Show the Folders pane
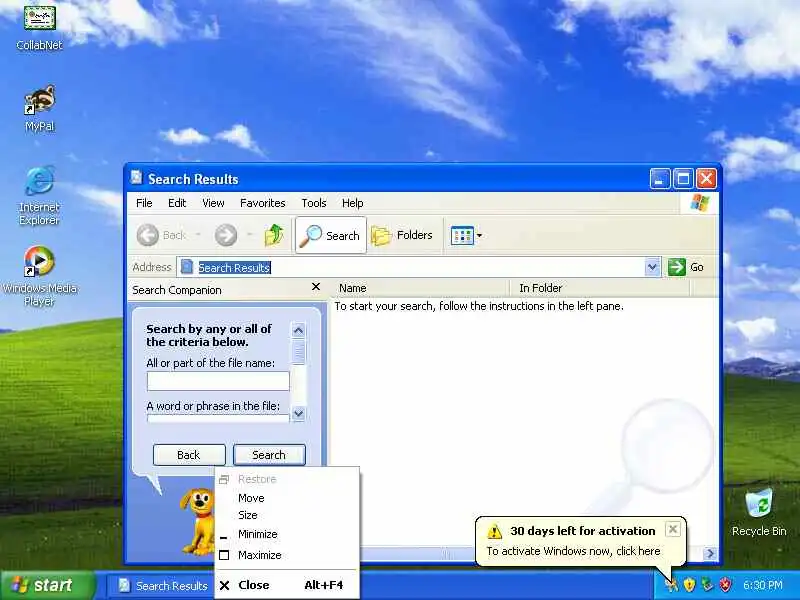The height and width of the screenshot is (600, 800). [x=402, y=235]
